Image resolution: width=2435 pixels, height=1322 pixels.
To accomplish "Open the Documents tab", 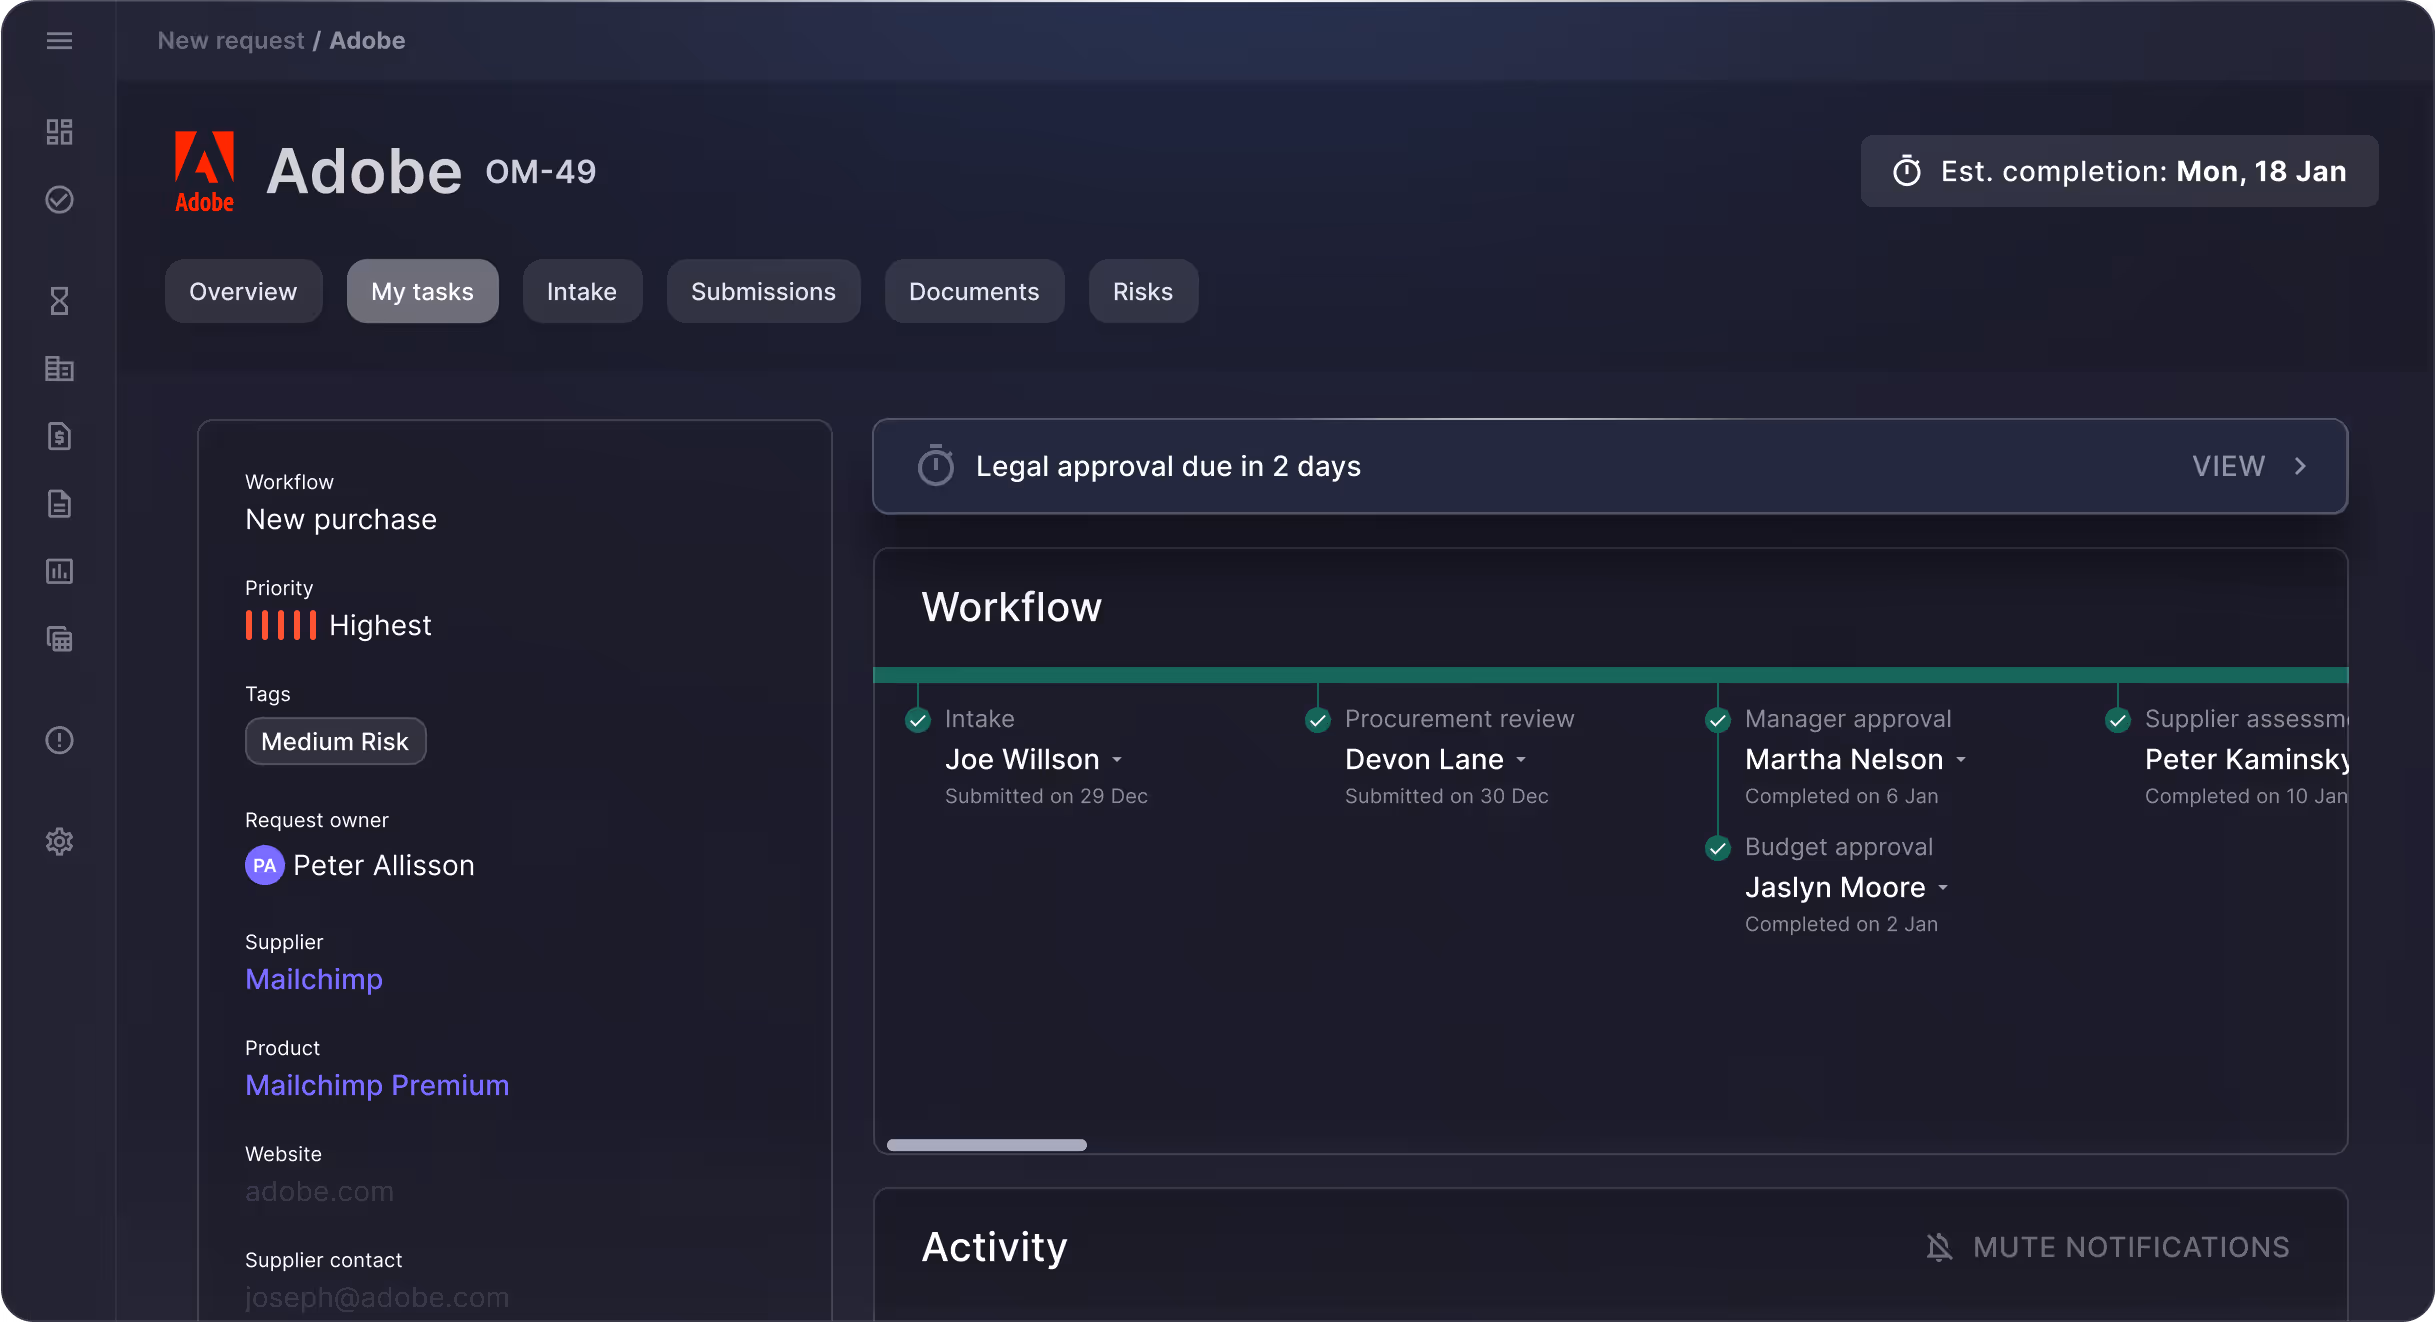I will click(x=974, y=291).
